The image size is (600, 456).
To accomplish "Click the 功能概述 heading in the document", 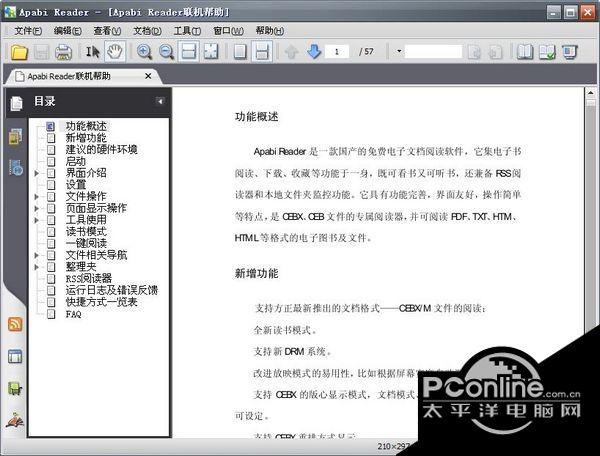I will click(x=256, y=117).
